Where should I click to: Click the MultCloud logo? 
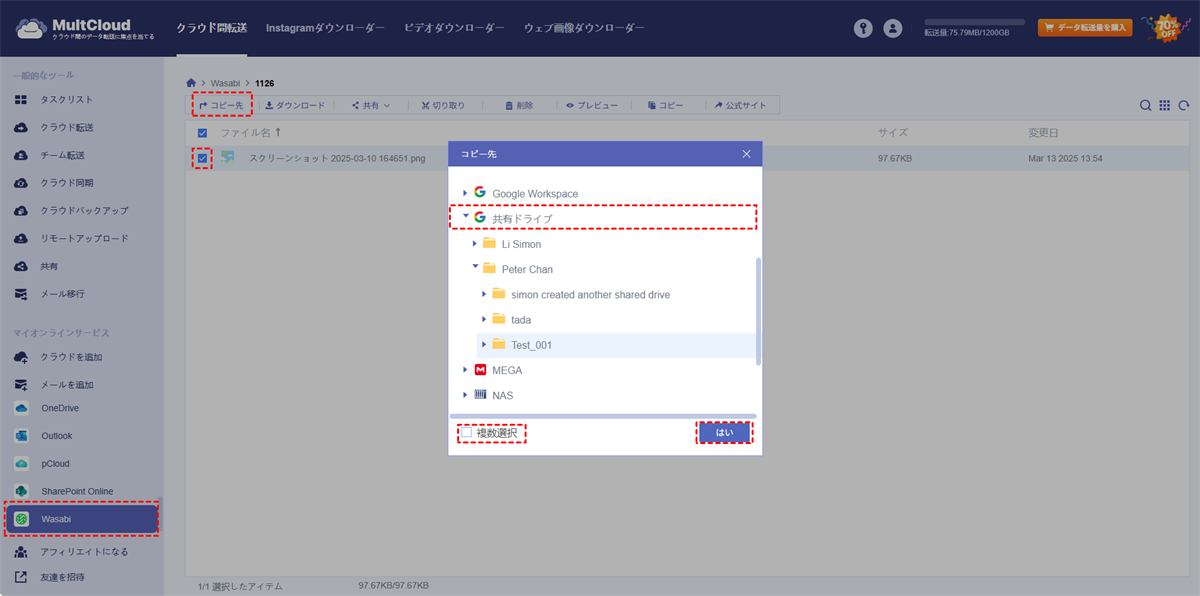point(85,29)
